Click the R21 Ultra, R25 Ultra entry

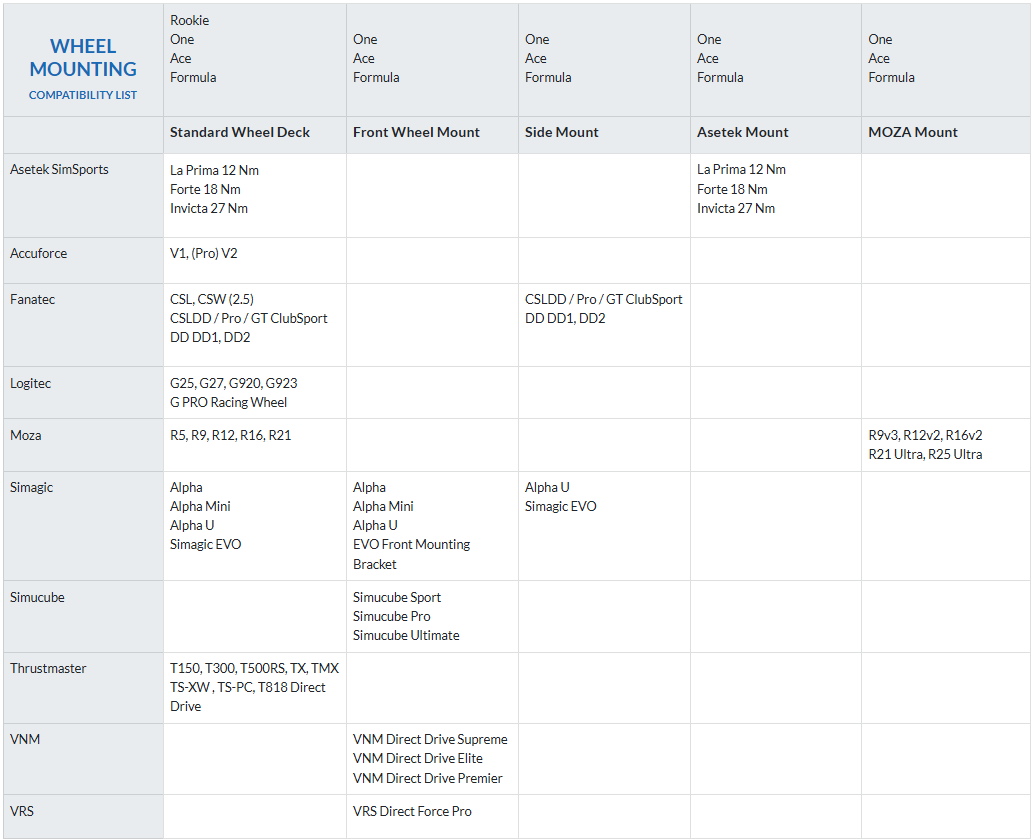(x=925, y=454)
